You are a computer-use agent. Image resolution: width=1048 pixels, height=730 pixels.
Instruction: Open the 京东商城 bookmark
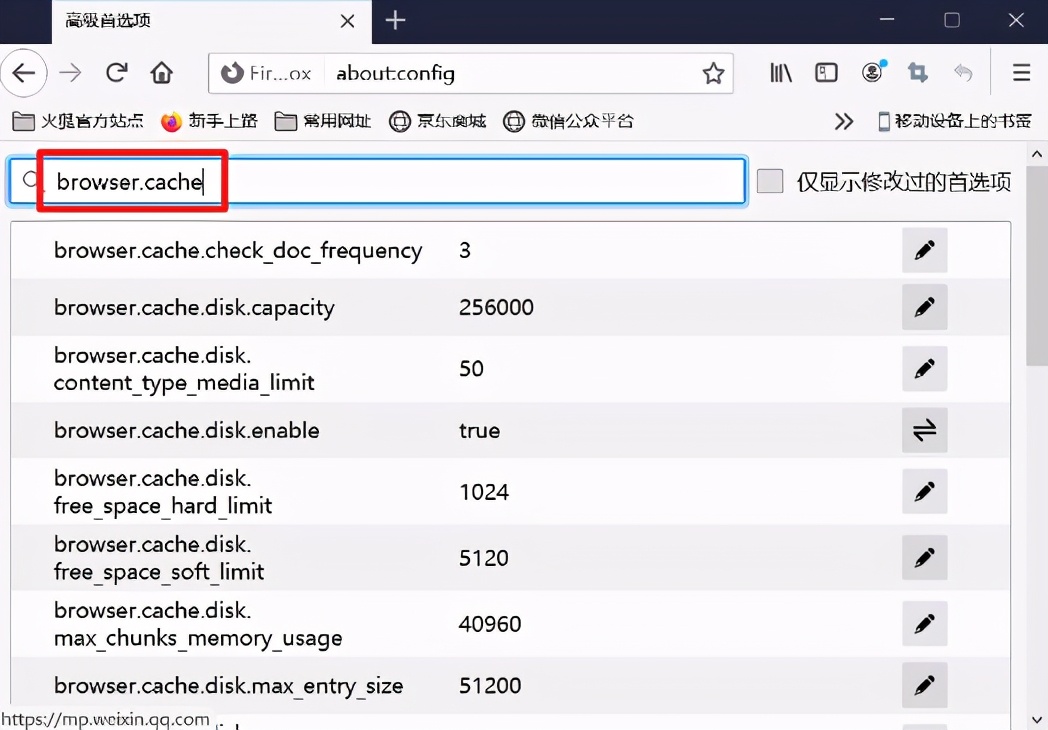(438, 121)
